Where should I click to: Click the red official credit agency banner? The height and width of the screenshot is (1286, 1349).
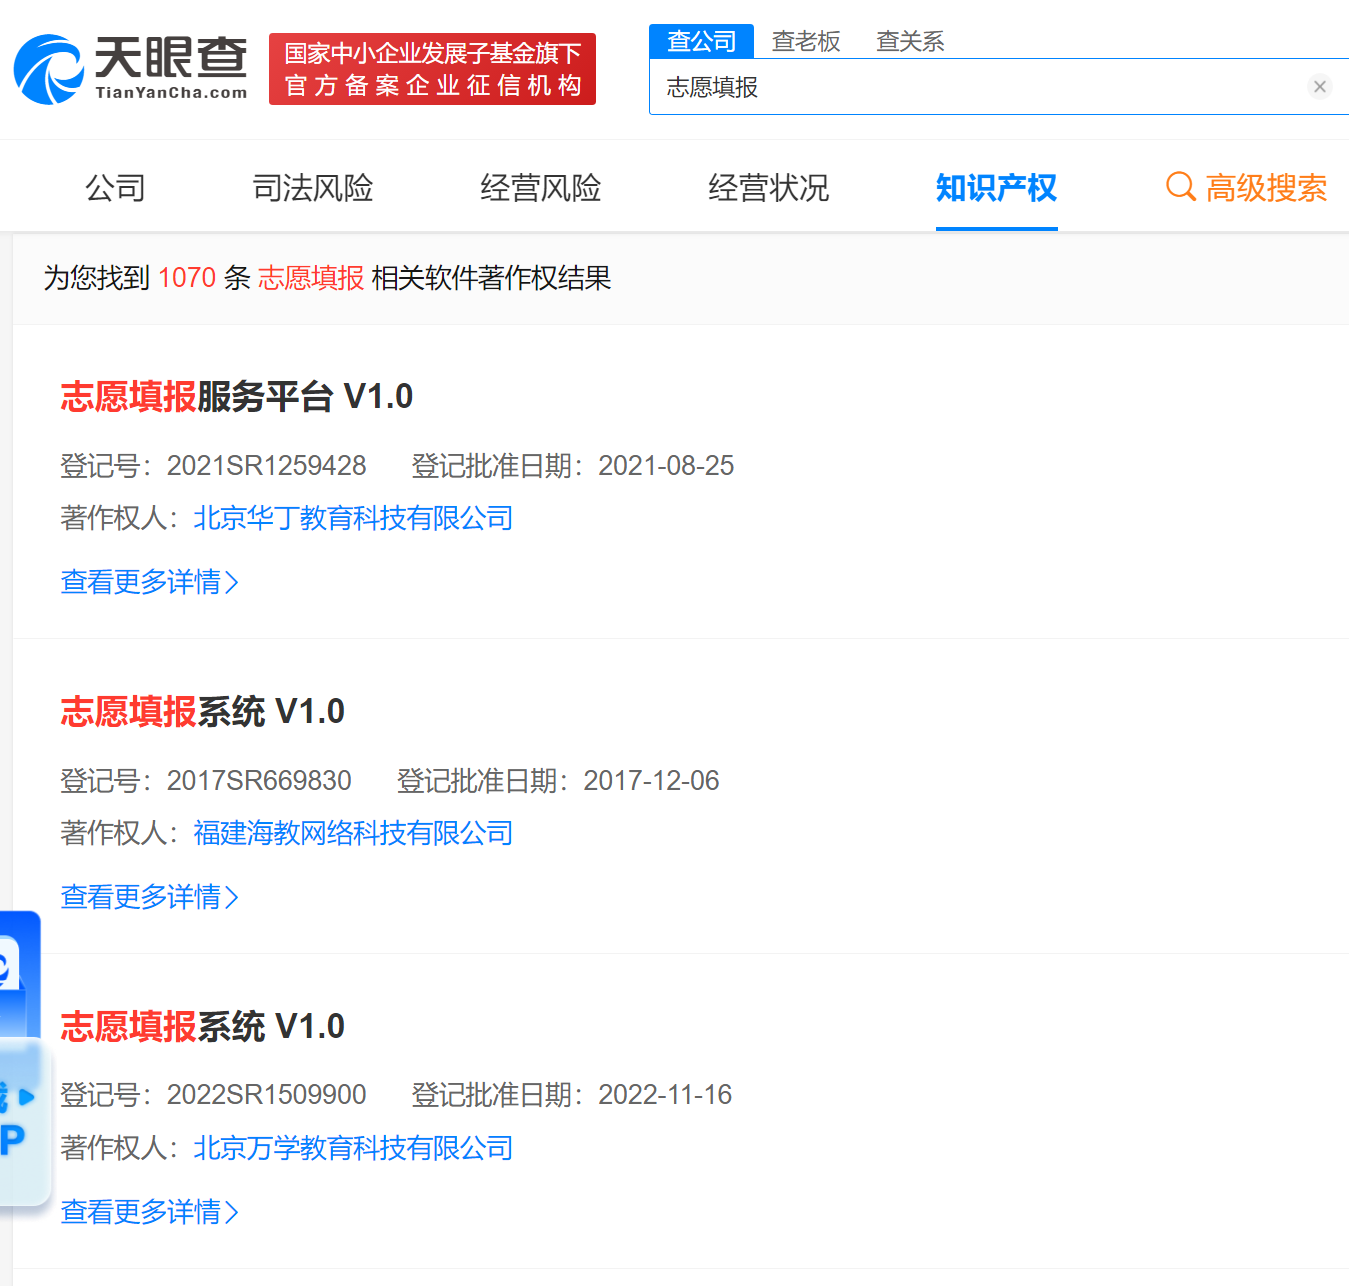tap(432, 69)
